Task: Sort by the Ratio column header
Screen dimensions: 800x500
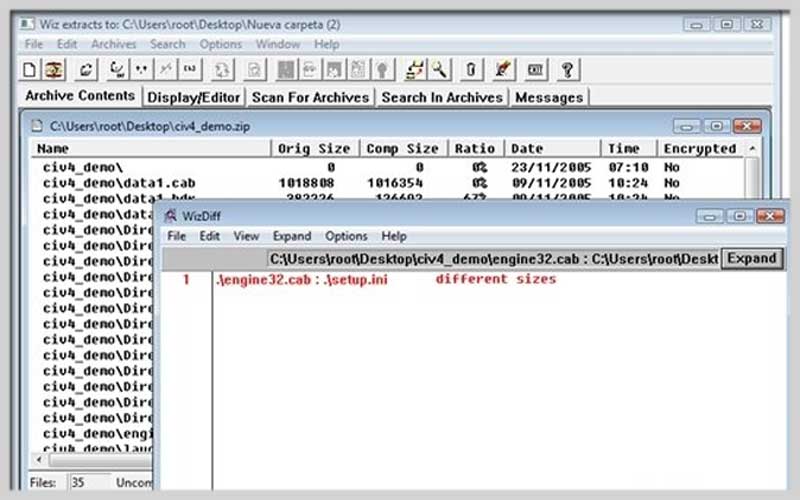Action: 476,148
